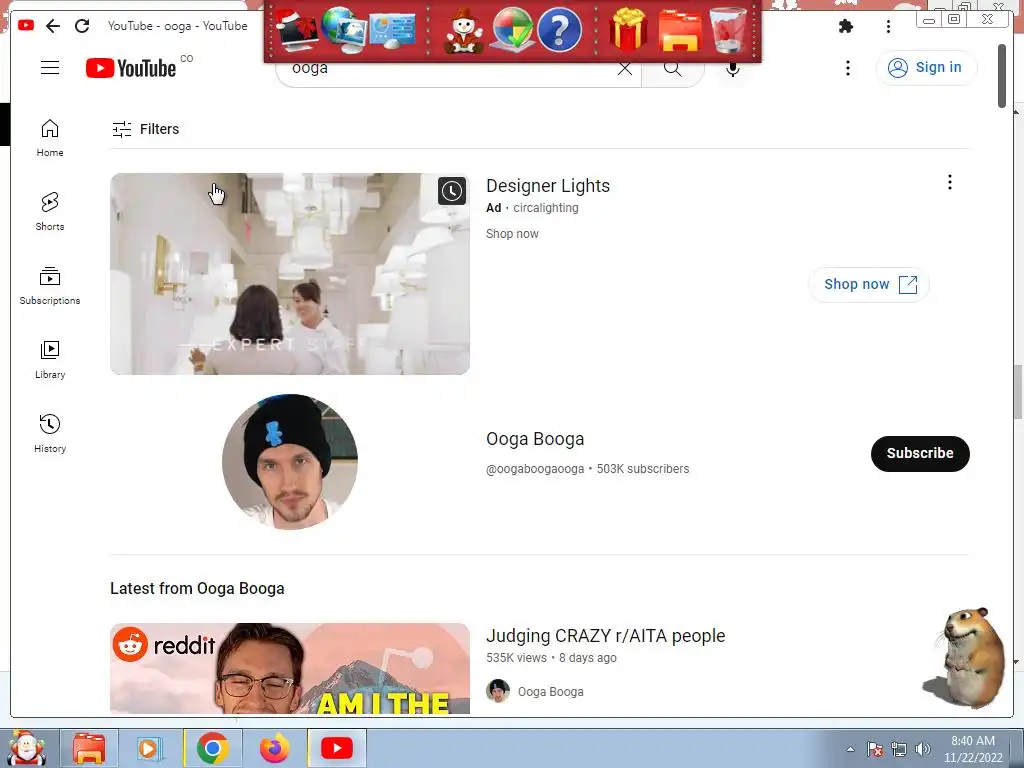Open the search Filters panel
The height and width of the screenshot is (768, 1024).
coord(145,129)
